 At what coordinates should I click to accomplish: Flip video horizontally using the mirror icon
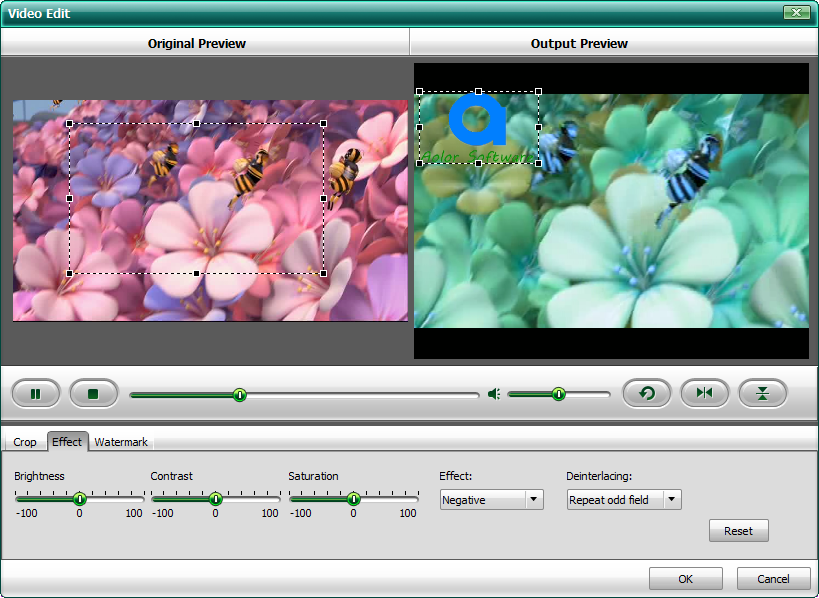click(705, 394)
